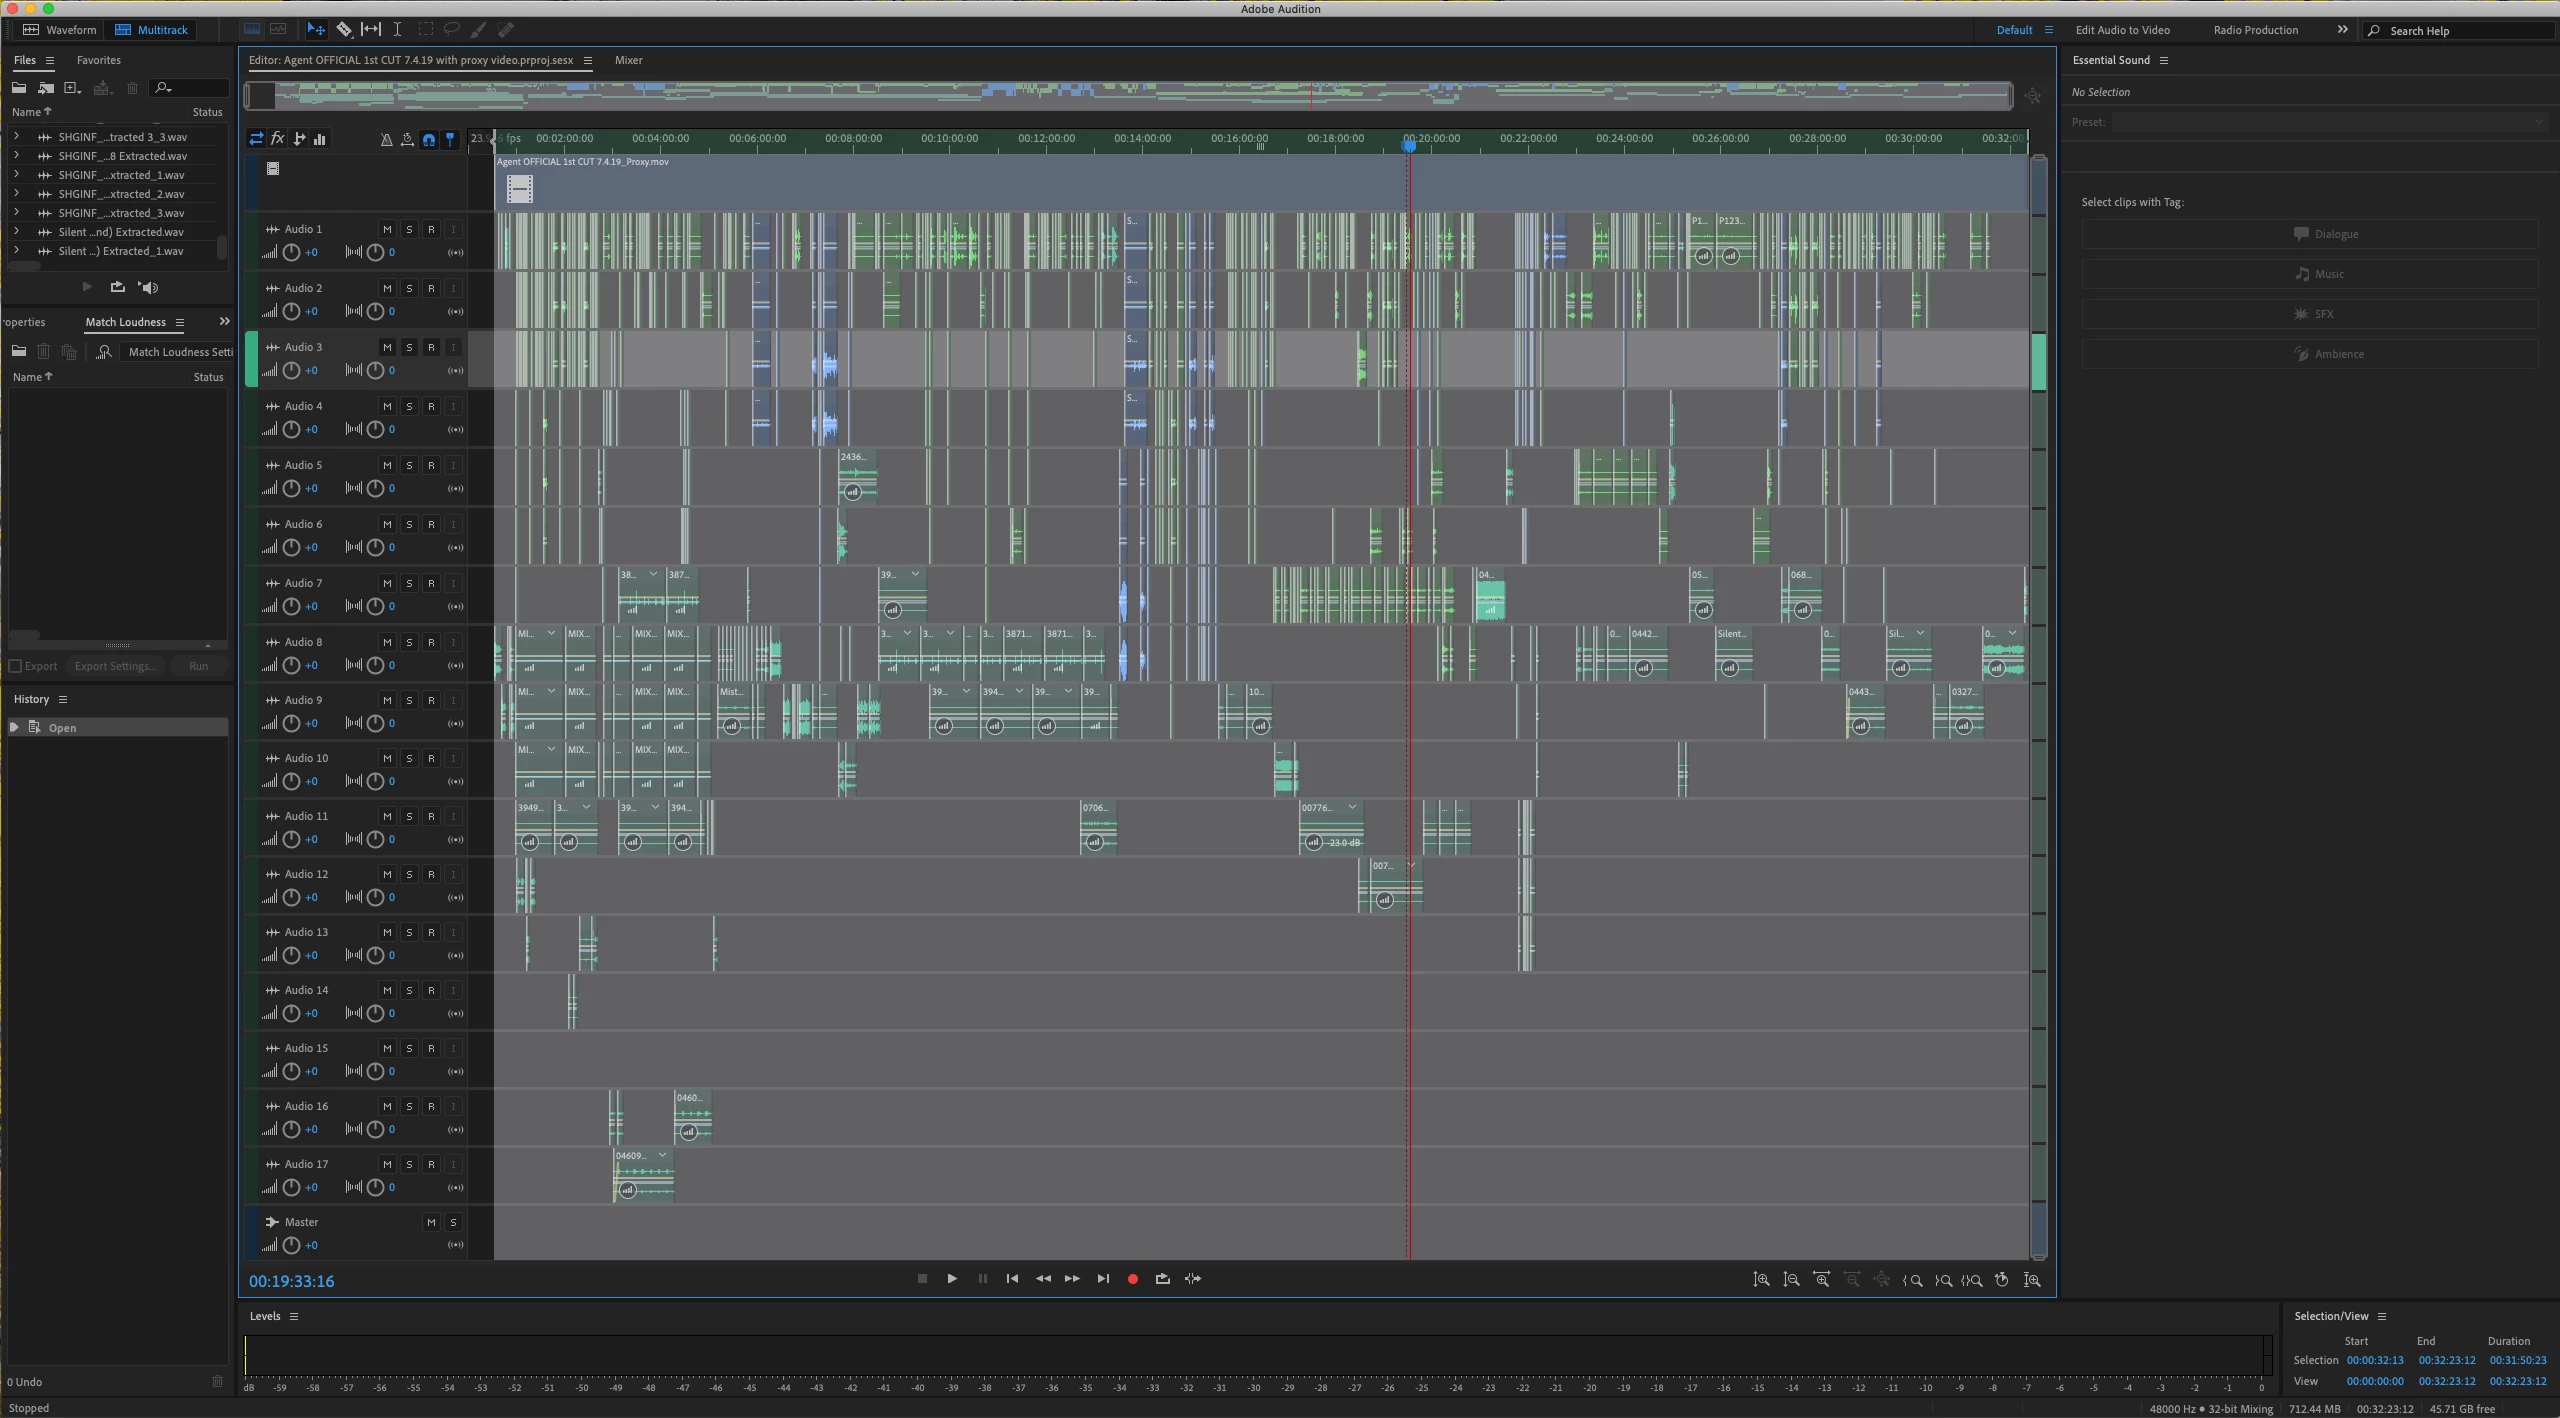The image size is (2560, 1418).
Task: Toggle timeline snapping magnet icon
Action: pos(428,140)
